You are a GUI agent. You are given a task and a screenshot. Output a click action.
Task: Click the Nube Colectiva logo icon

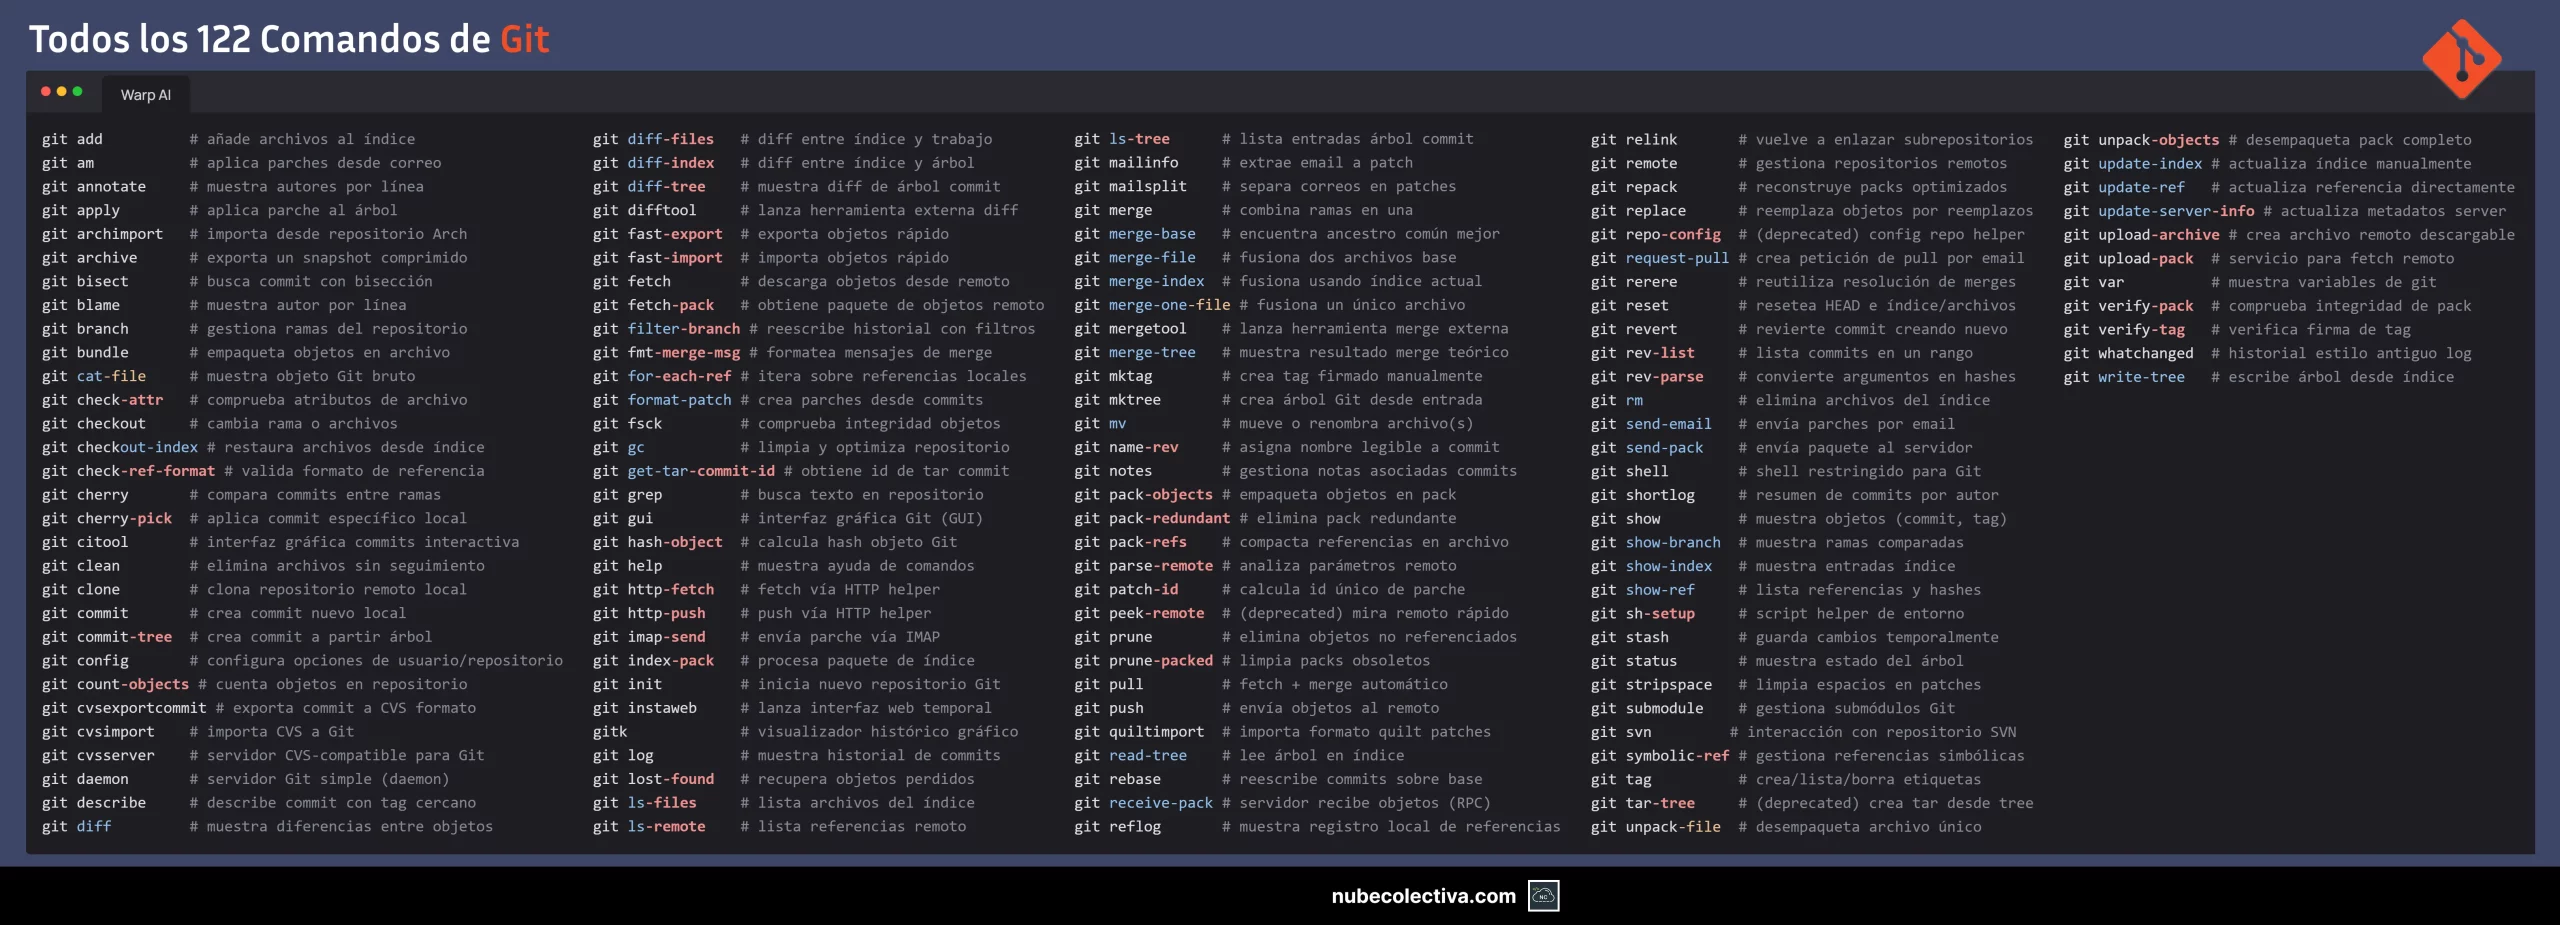click(x=1543, y=896)
